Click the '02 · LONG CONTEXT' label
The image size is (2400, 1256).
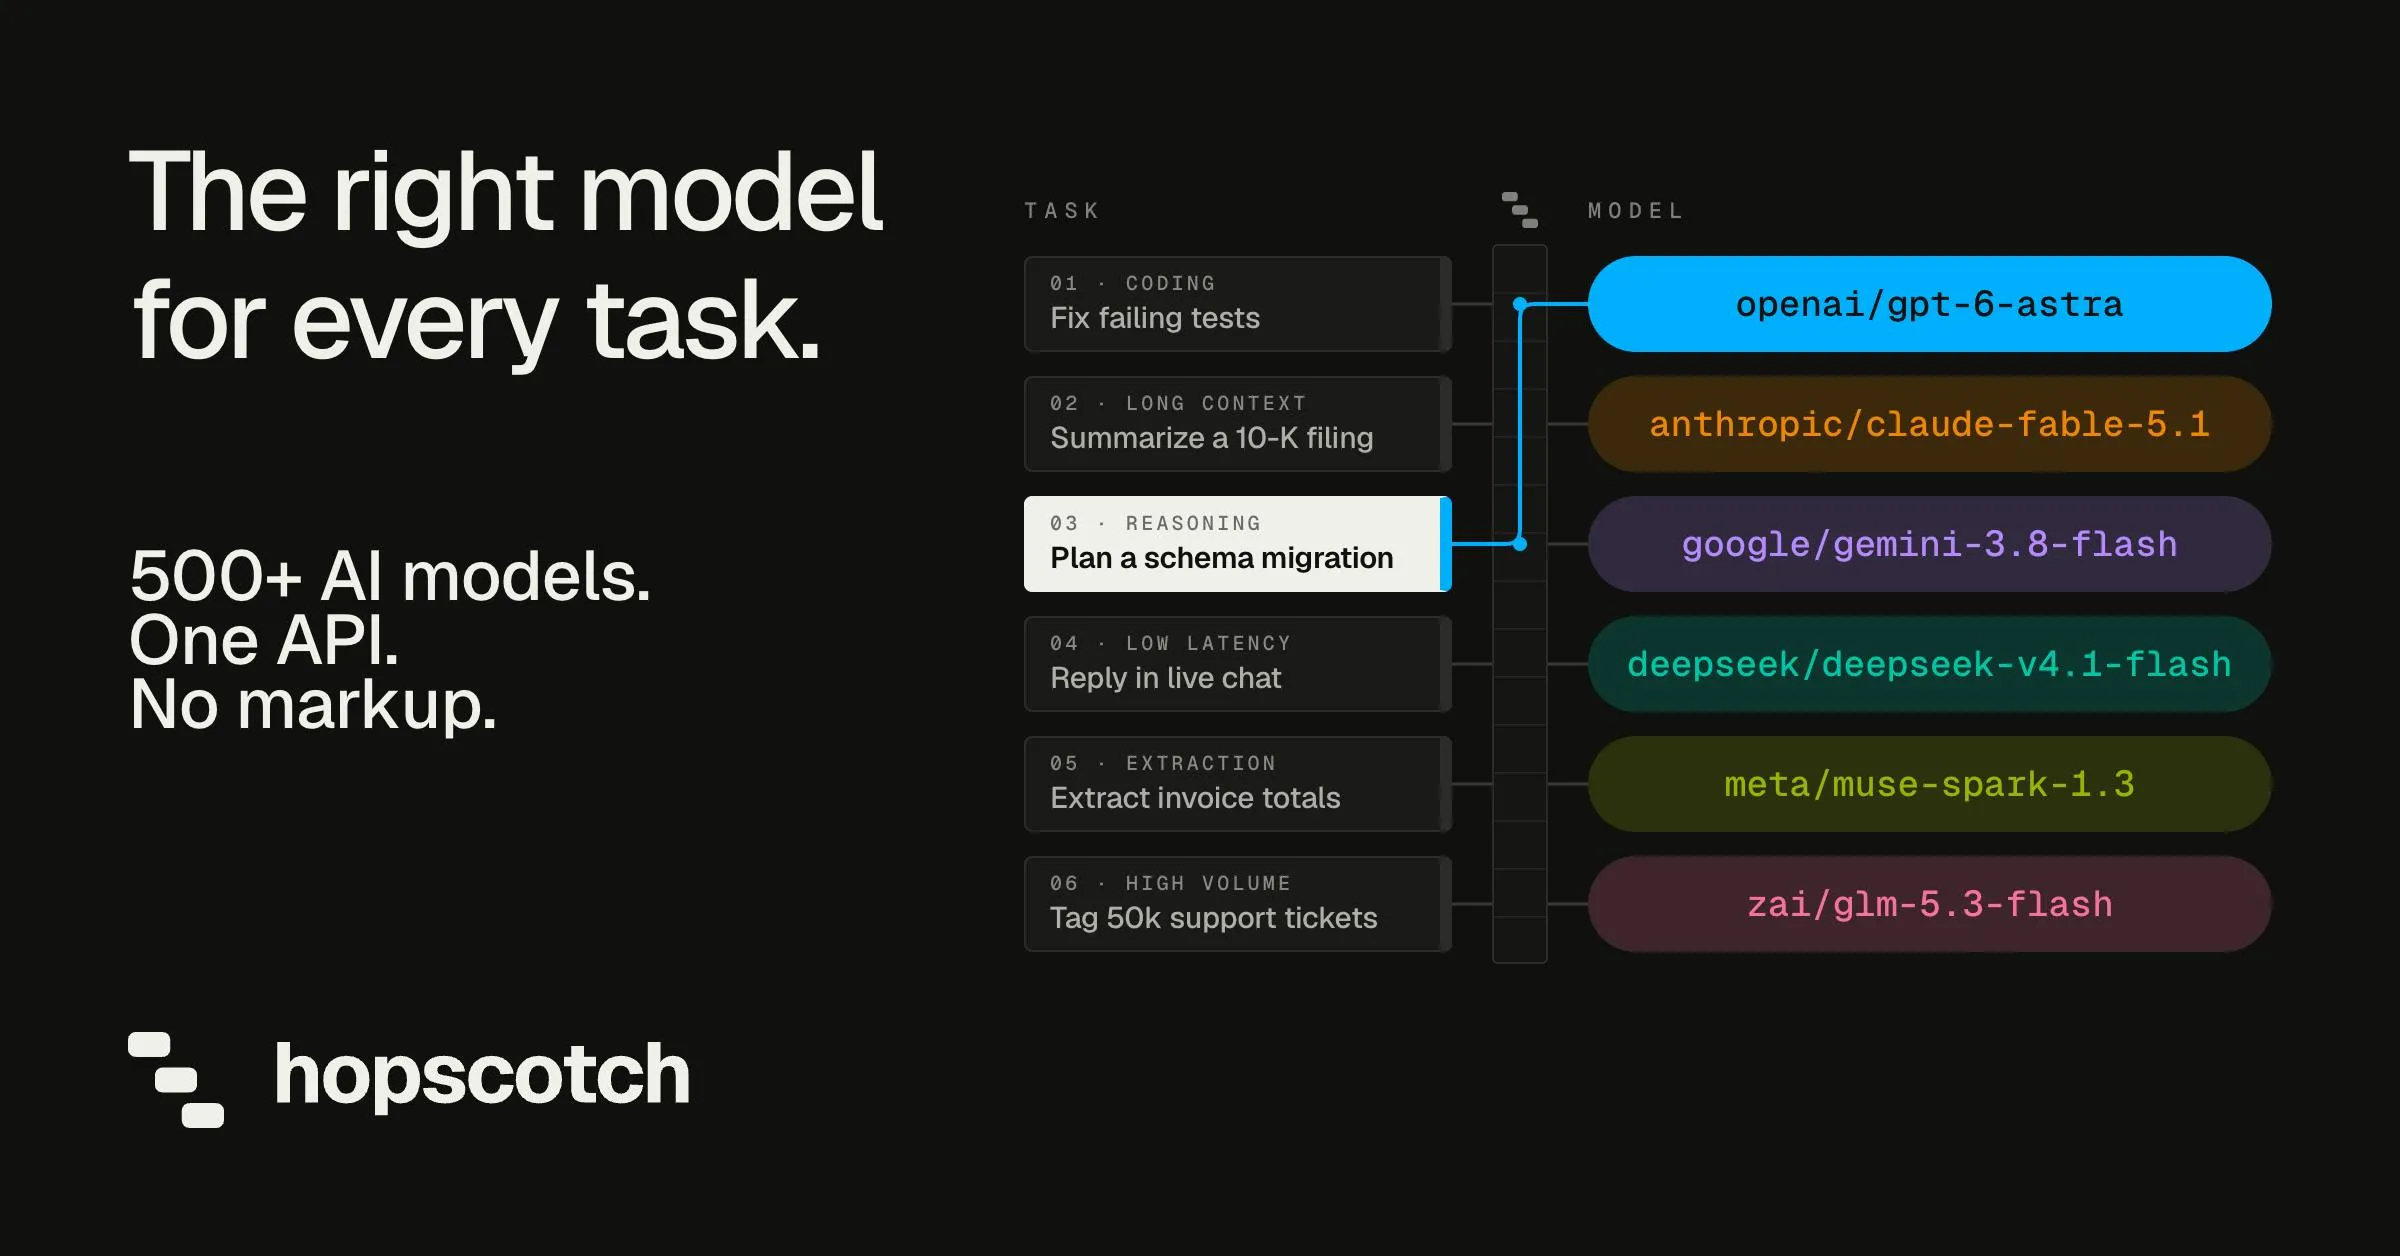pos(1178,403)
